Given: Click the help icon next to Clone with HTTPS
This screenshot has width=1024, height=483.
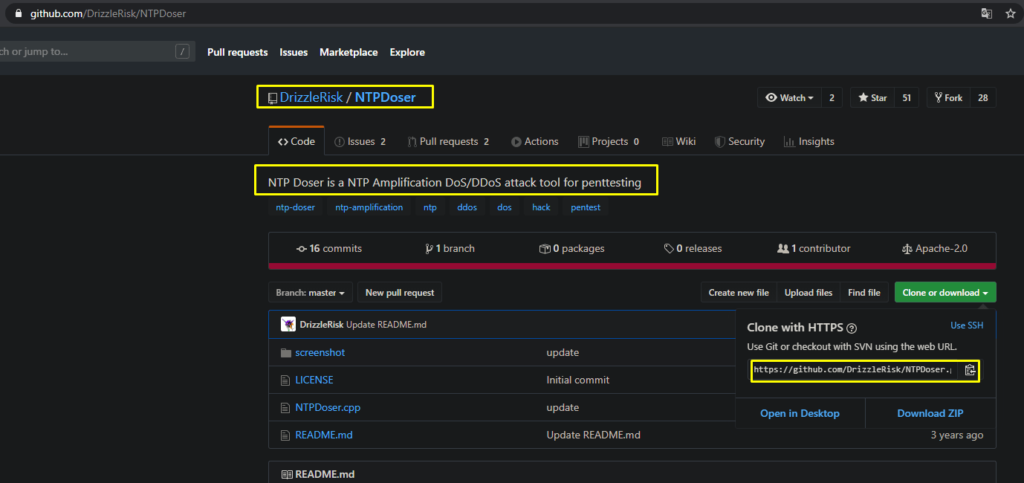Looking at the screenshot, I should point(851,328).
